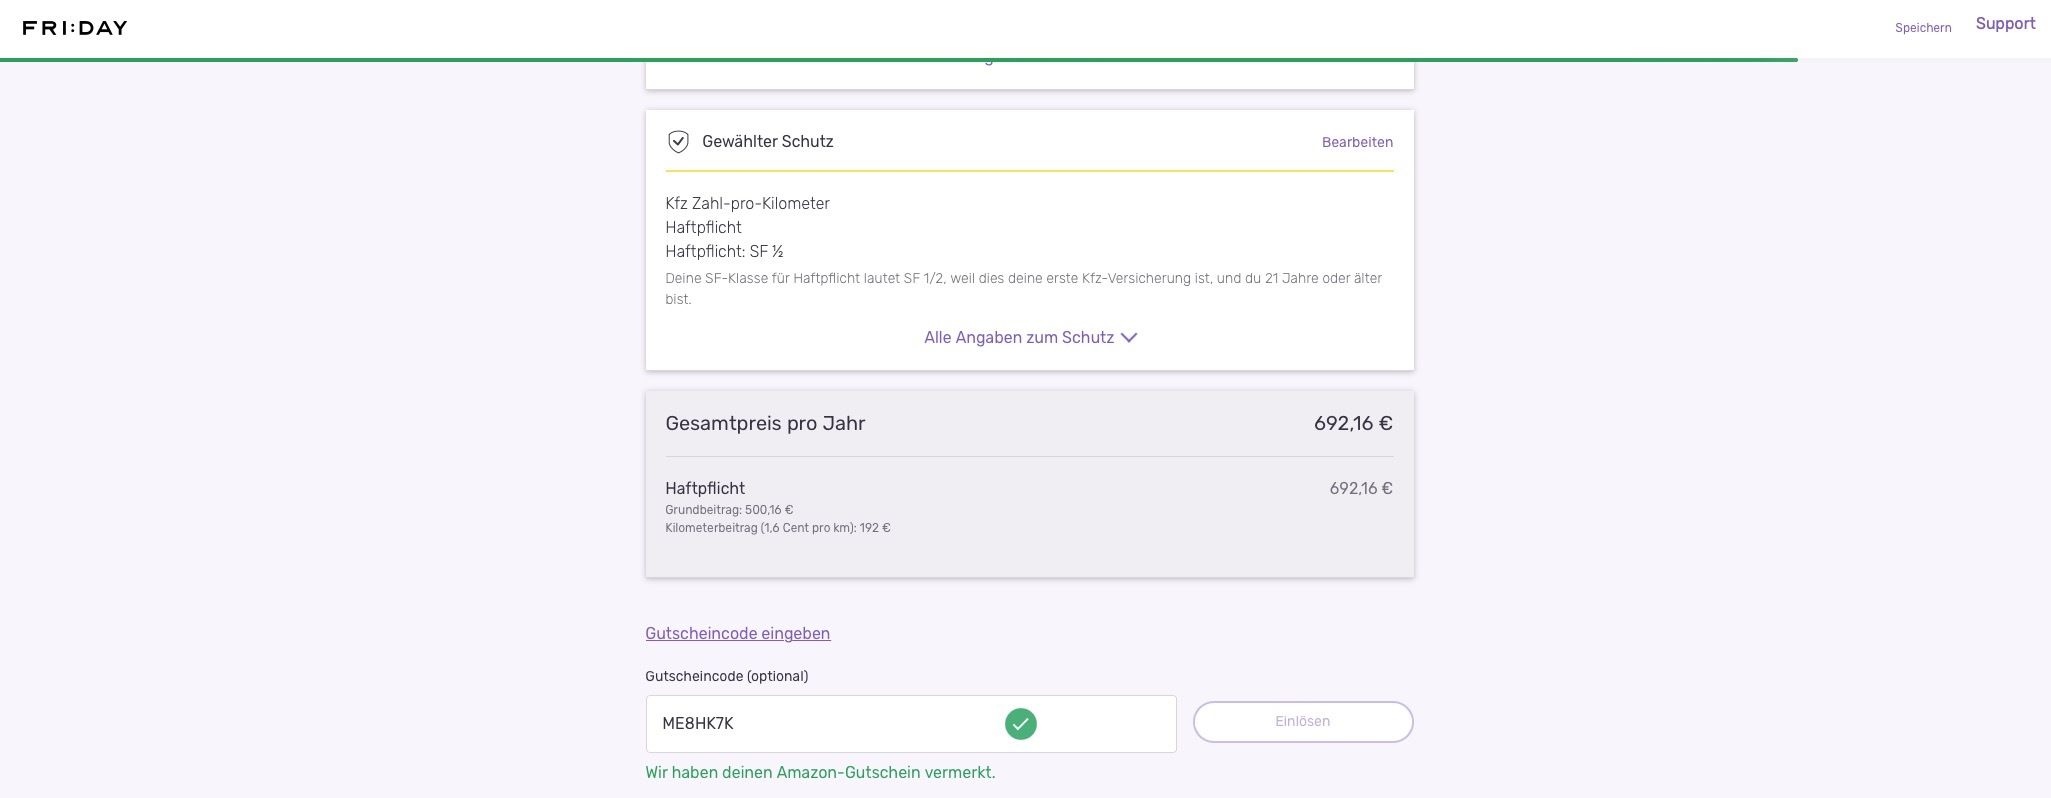
Task: Edit the chosen coverage via Bearbeiten
Action: (x=1357, y=142)
